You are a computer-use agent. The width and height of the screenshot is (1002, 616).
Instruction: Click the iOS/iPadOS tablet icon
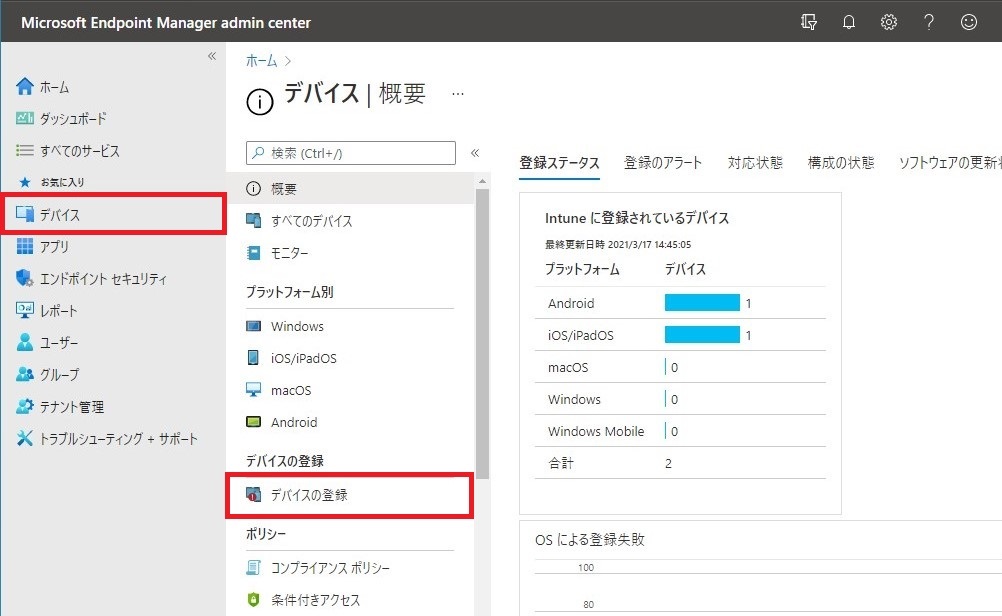[253, 358]
